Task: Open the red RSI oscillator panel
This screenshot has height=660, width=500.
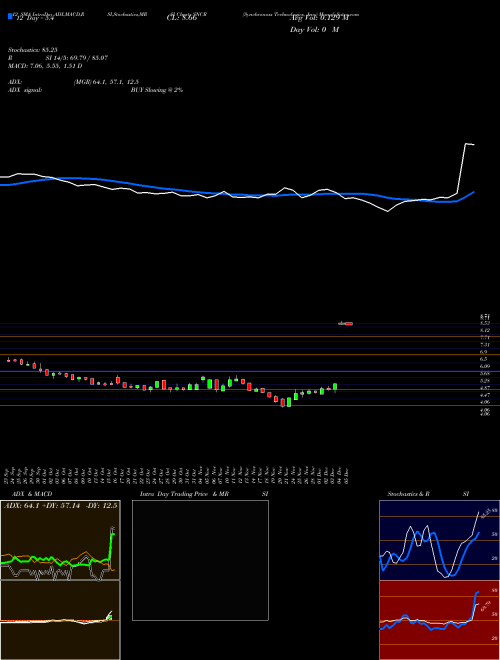Action: [x=439, y=620]
